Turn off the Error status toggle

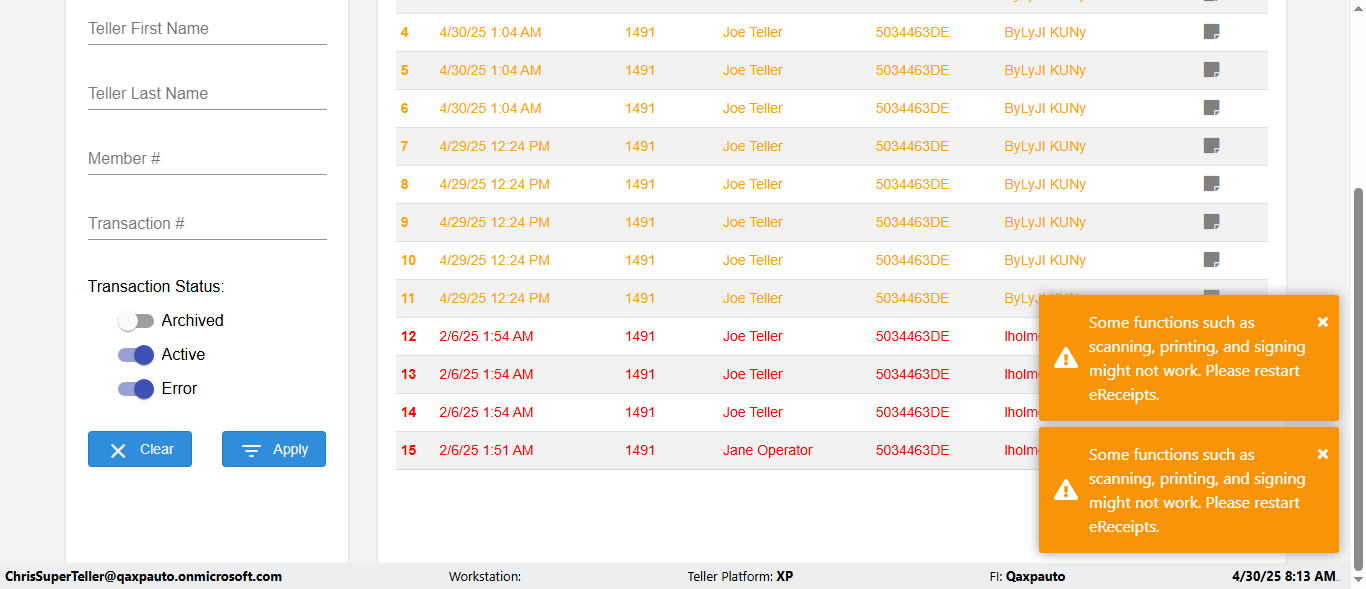click(x=136, y=389)
